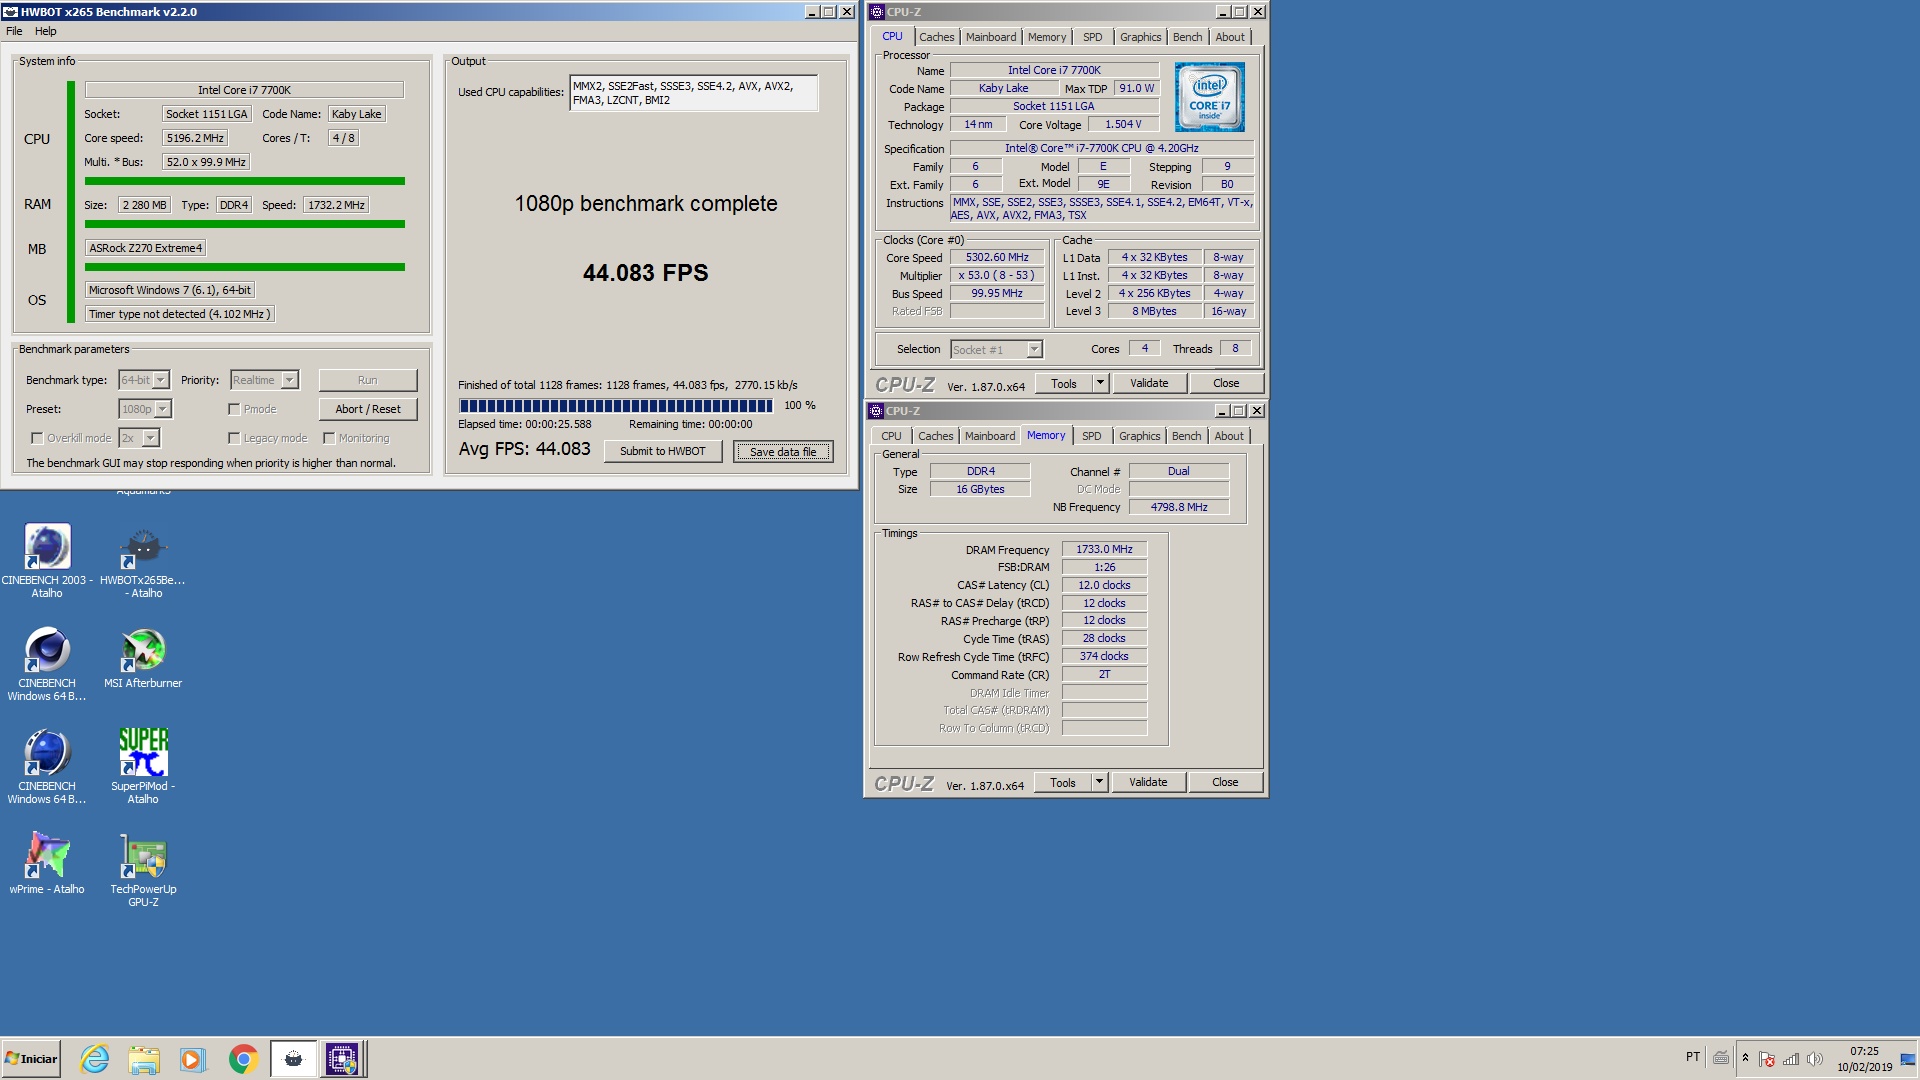Click the benchmark progress bar
This screenshot has height=1080, width=1920.
pos(616,406)
